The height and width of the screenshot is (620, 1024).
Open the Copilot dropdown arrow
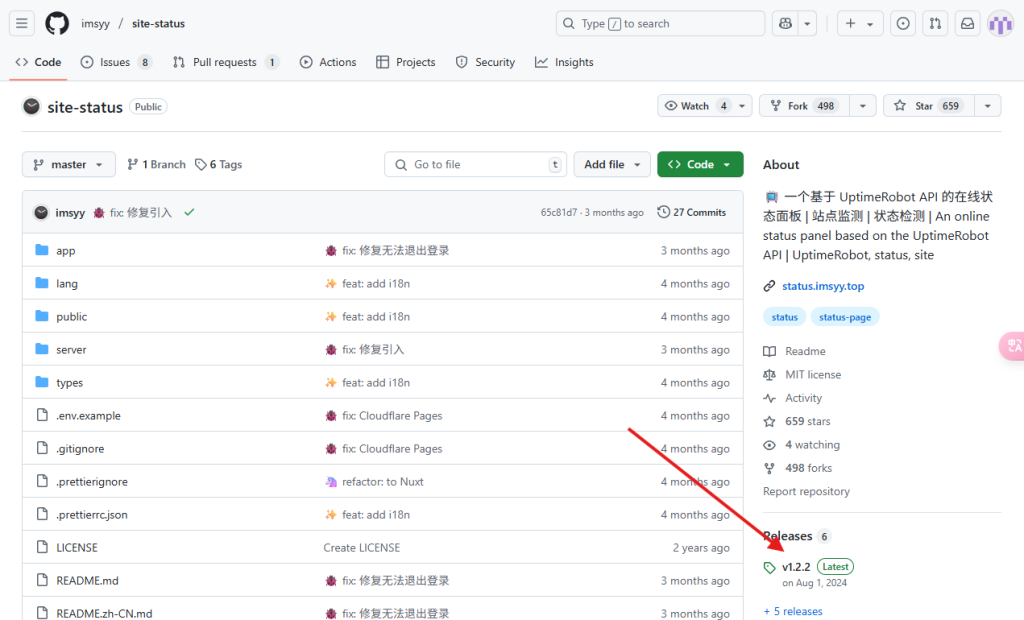coord(807,24)
